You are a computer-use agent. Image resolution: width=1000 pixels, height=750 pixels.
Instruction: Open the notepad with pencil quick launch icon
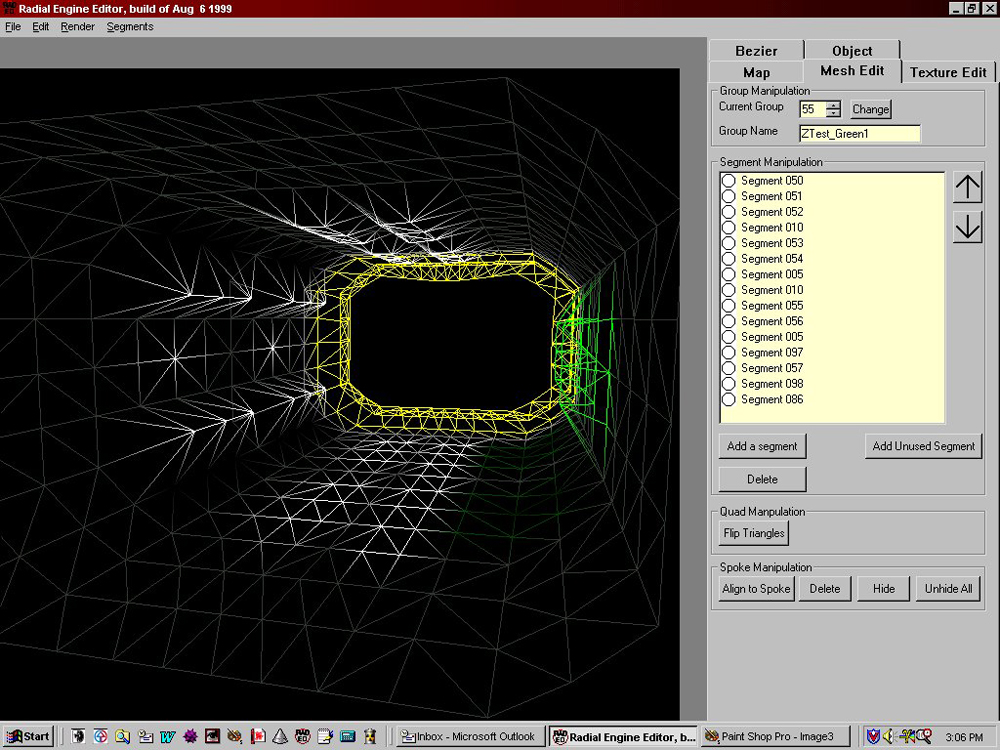click(x=325, y=737)
